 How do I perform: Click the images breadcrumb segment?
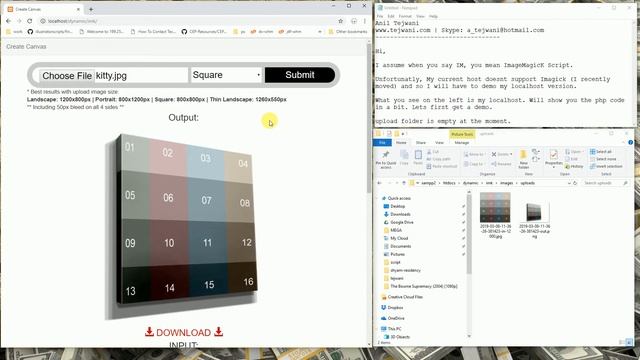[506, 183]
